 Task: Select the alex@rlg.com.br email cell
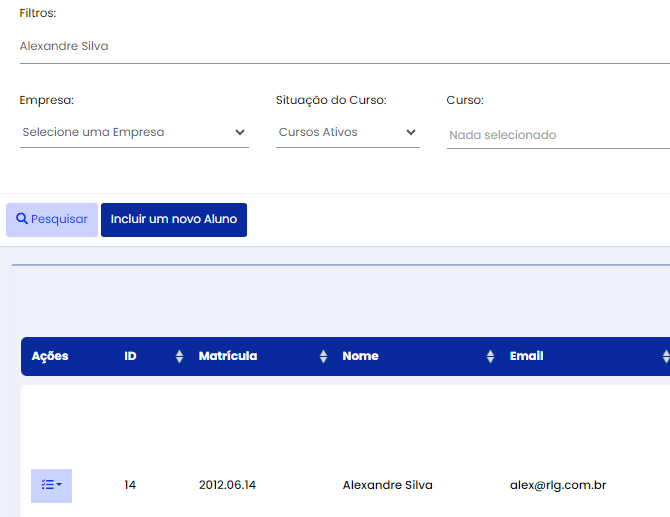point(558,485)
